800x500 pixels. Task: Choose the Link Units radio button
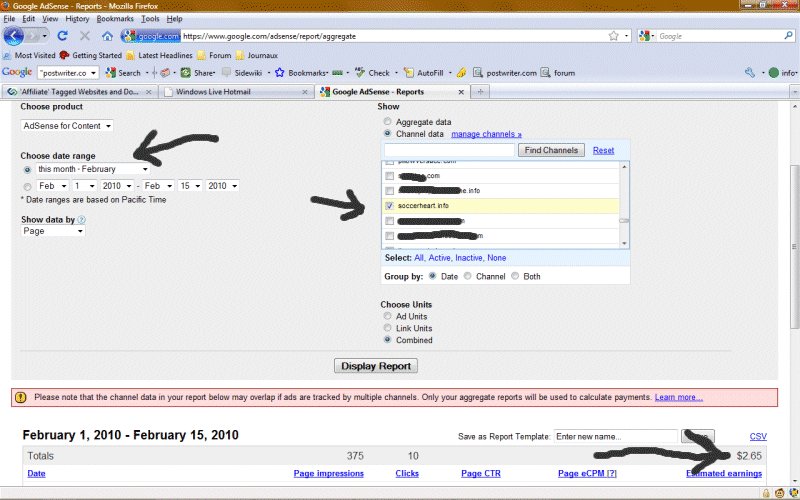[x=387, y=328]
